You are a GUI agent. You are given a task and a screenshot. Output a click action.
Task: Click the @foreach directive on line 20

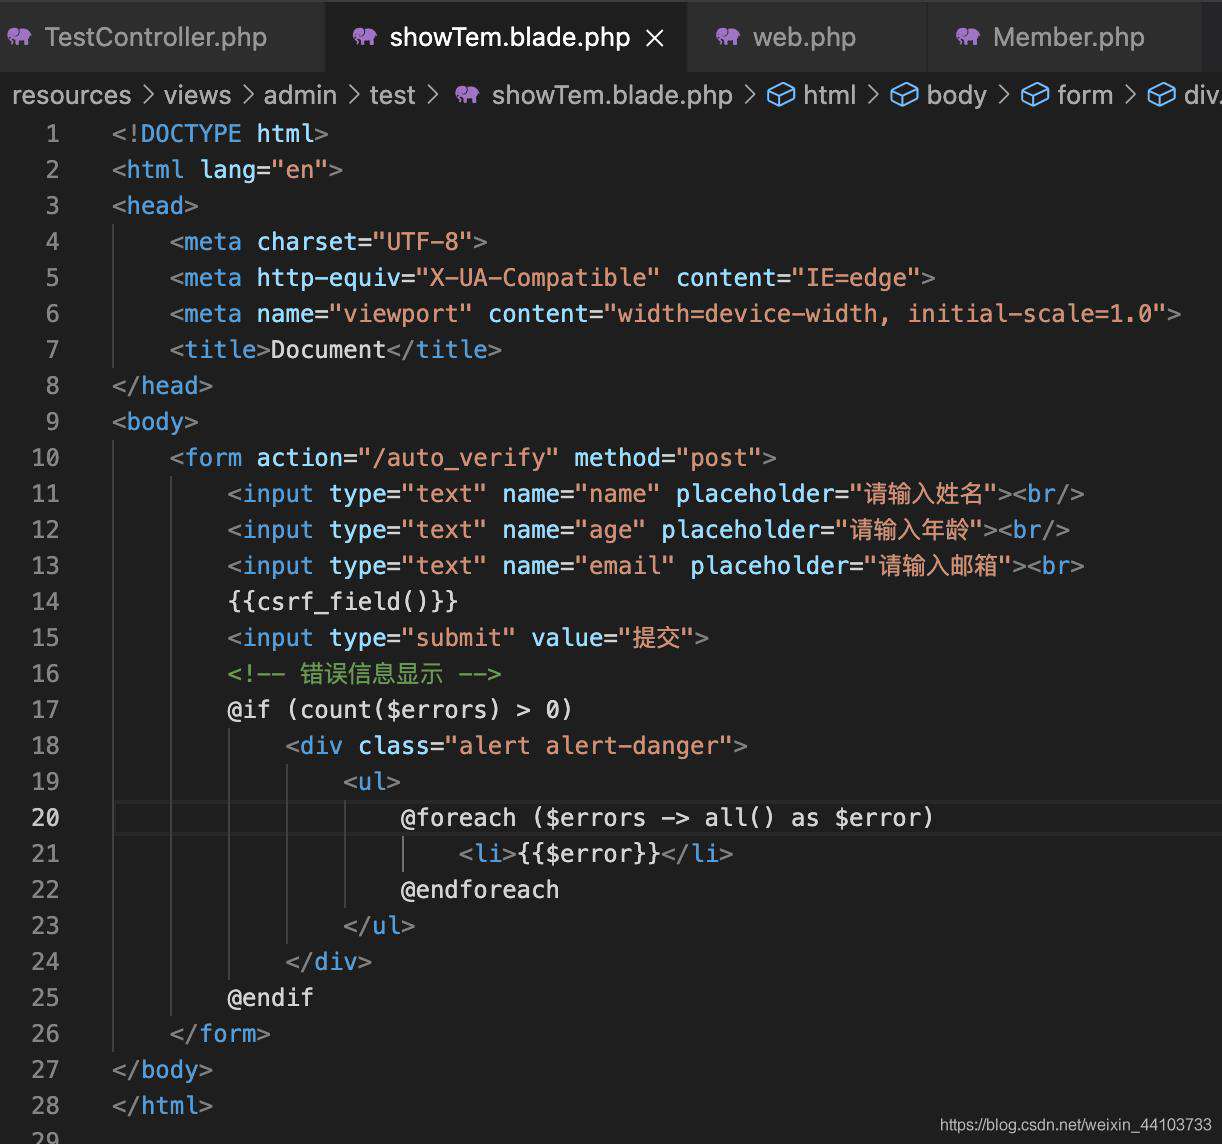click(x=667, y=818)
